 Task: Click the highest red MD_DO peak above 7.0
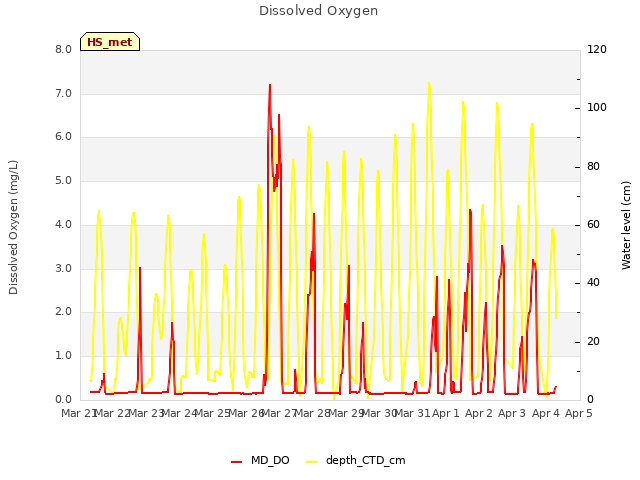point(270,85)
